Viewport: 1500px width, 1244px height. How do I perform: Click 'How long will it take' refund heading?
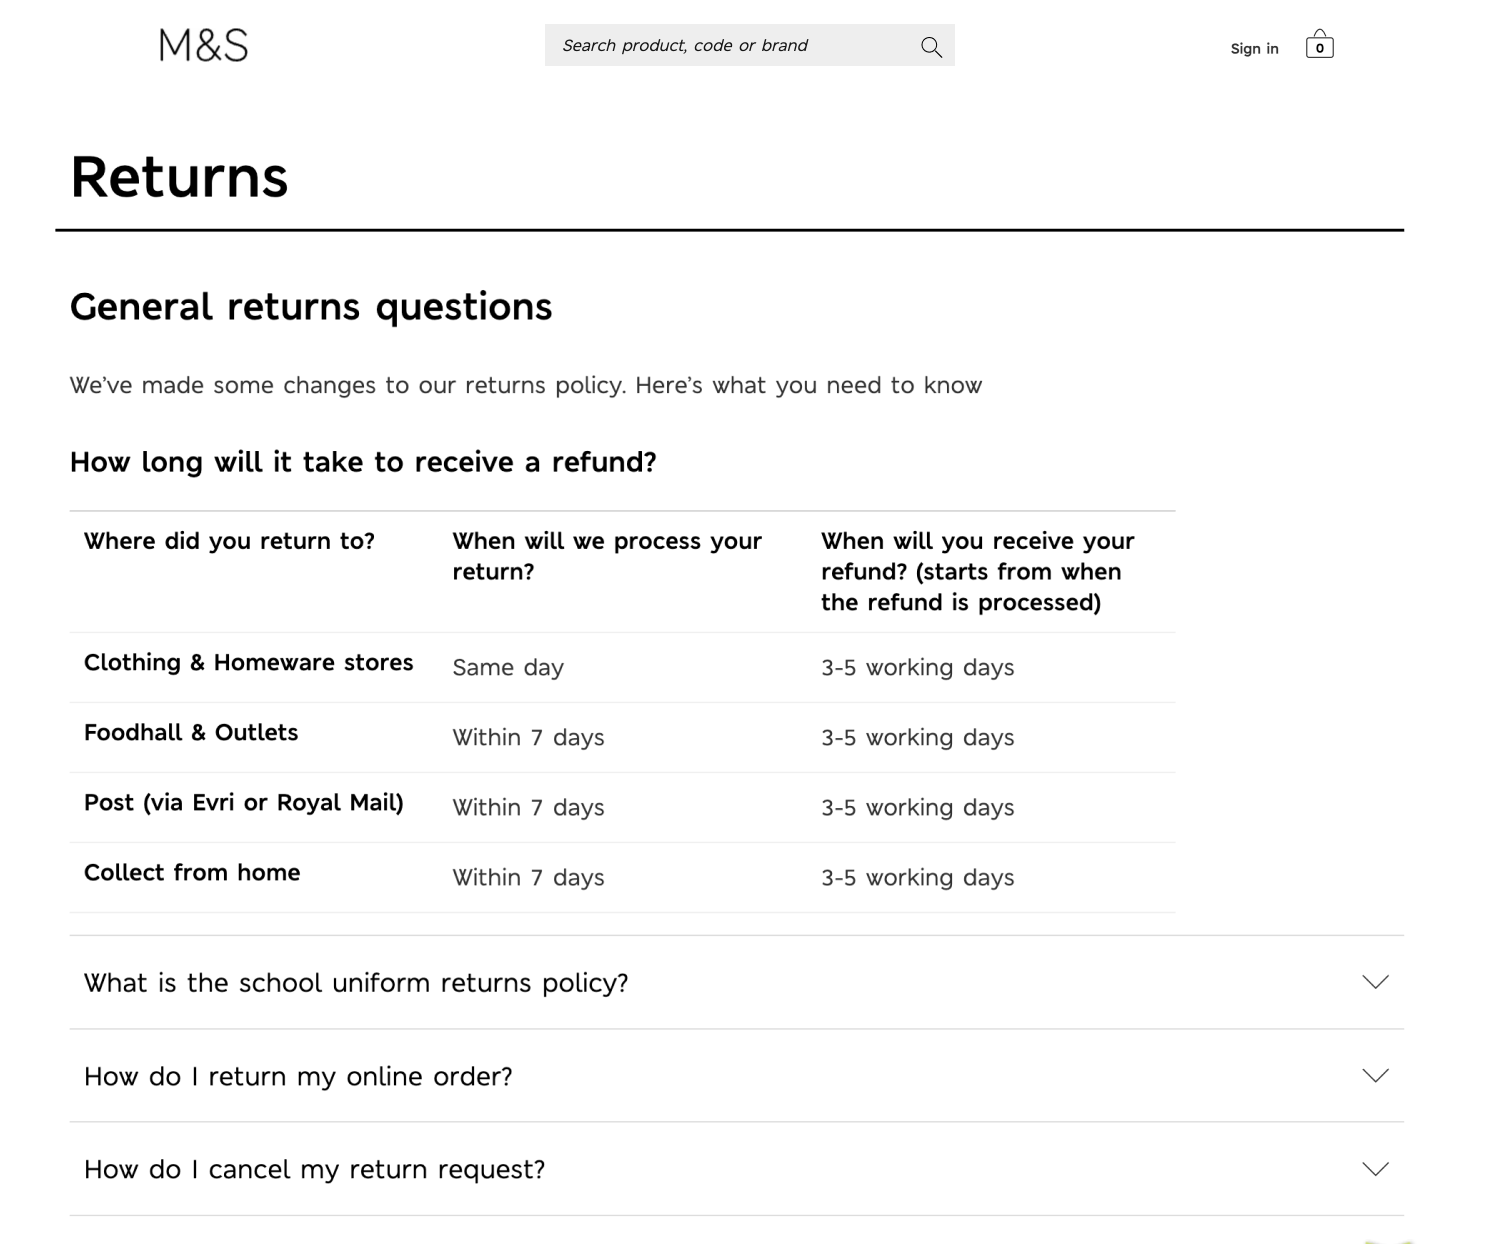pos(363,462)
